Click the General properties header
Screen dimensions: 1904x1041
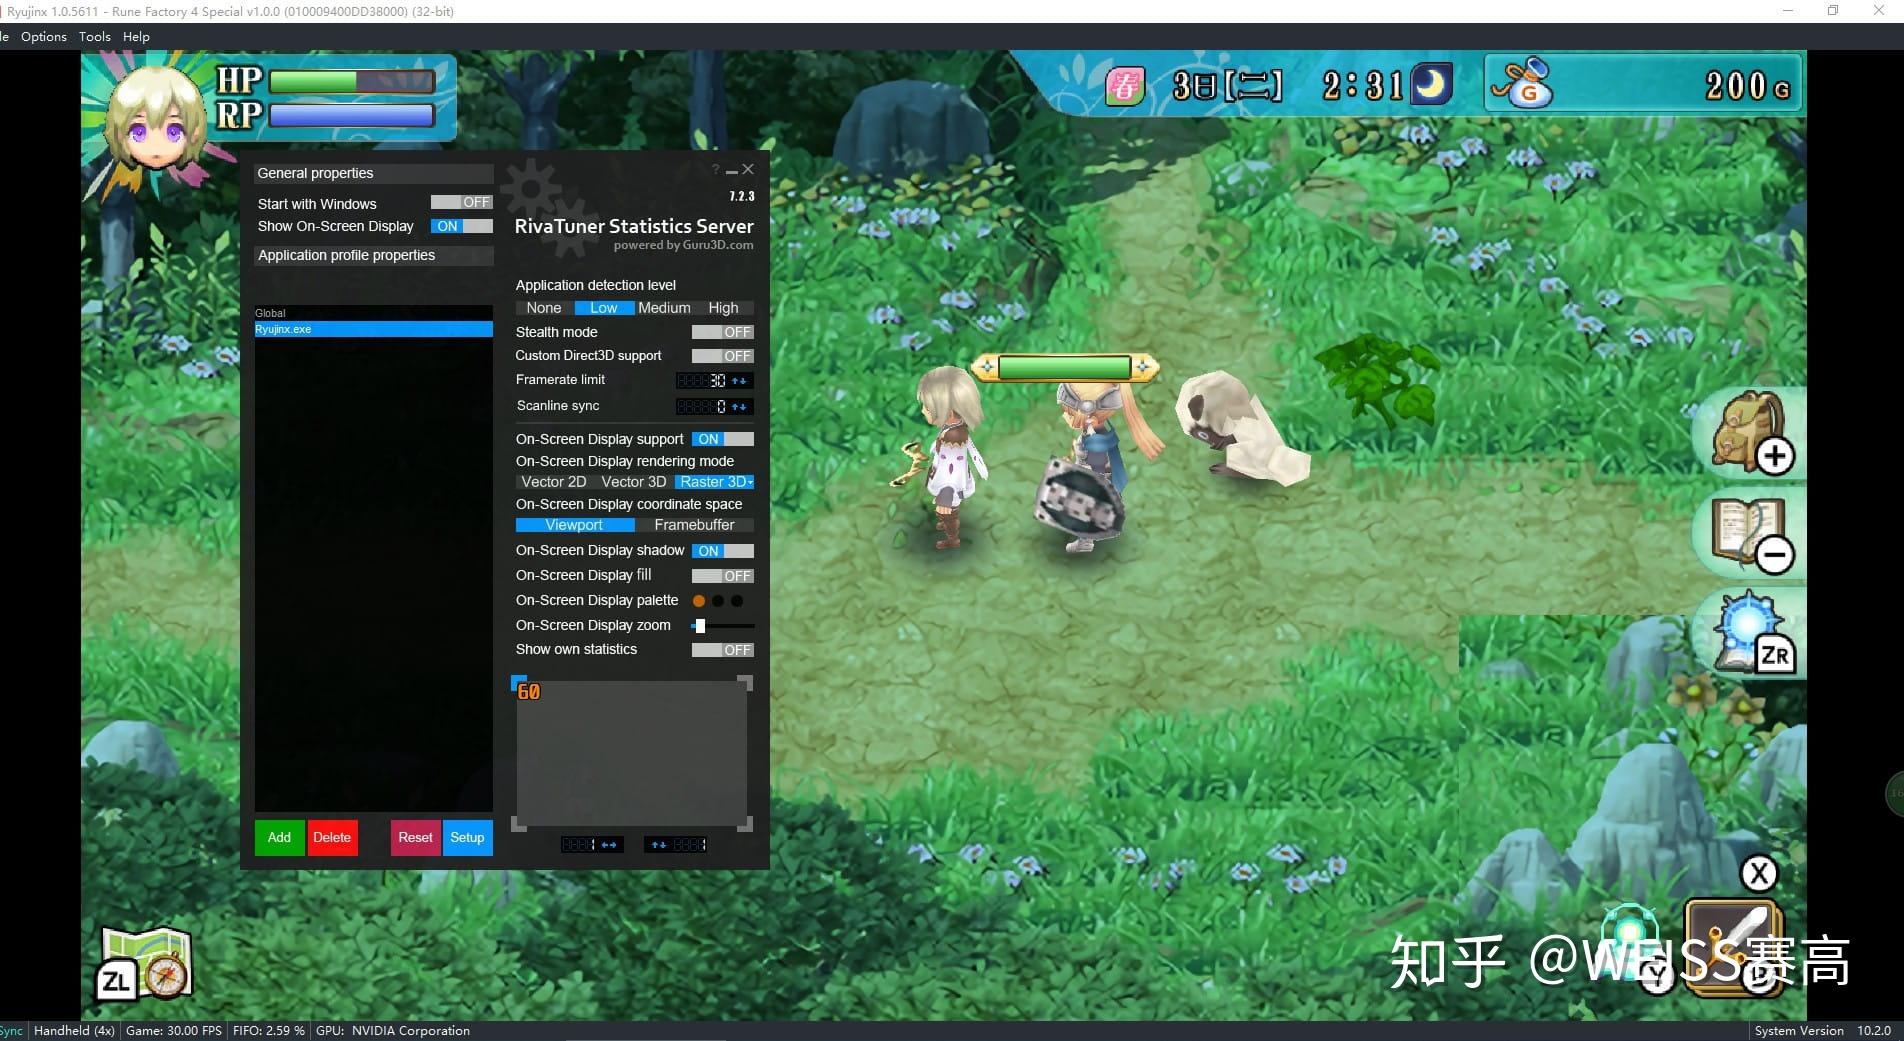pyautogui.click(x=373, y=173)
